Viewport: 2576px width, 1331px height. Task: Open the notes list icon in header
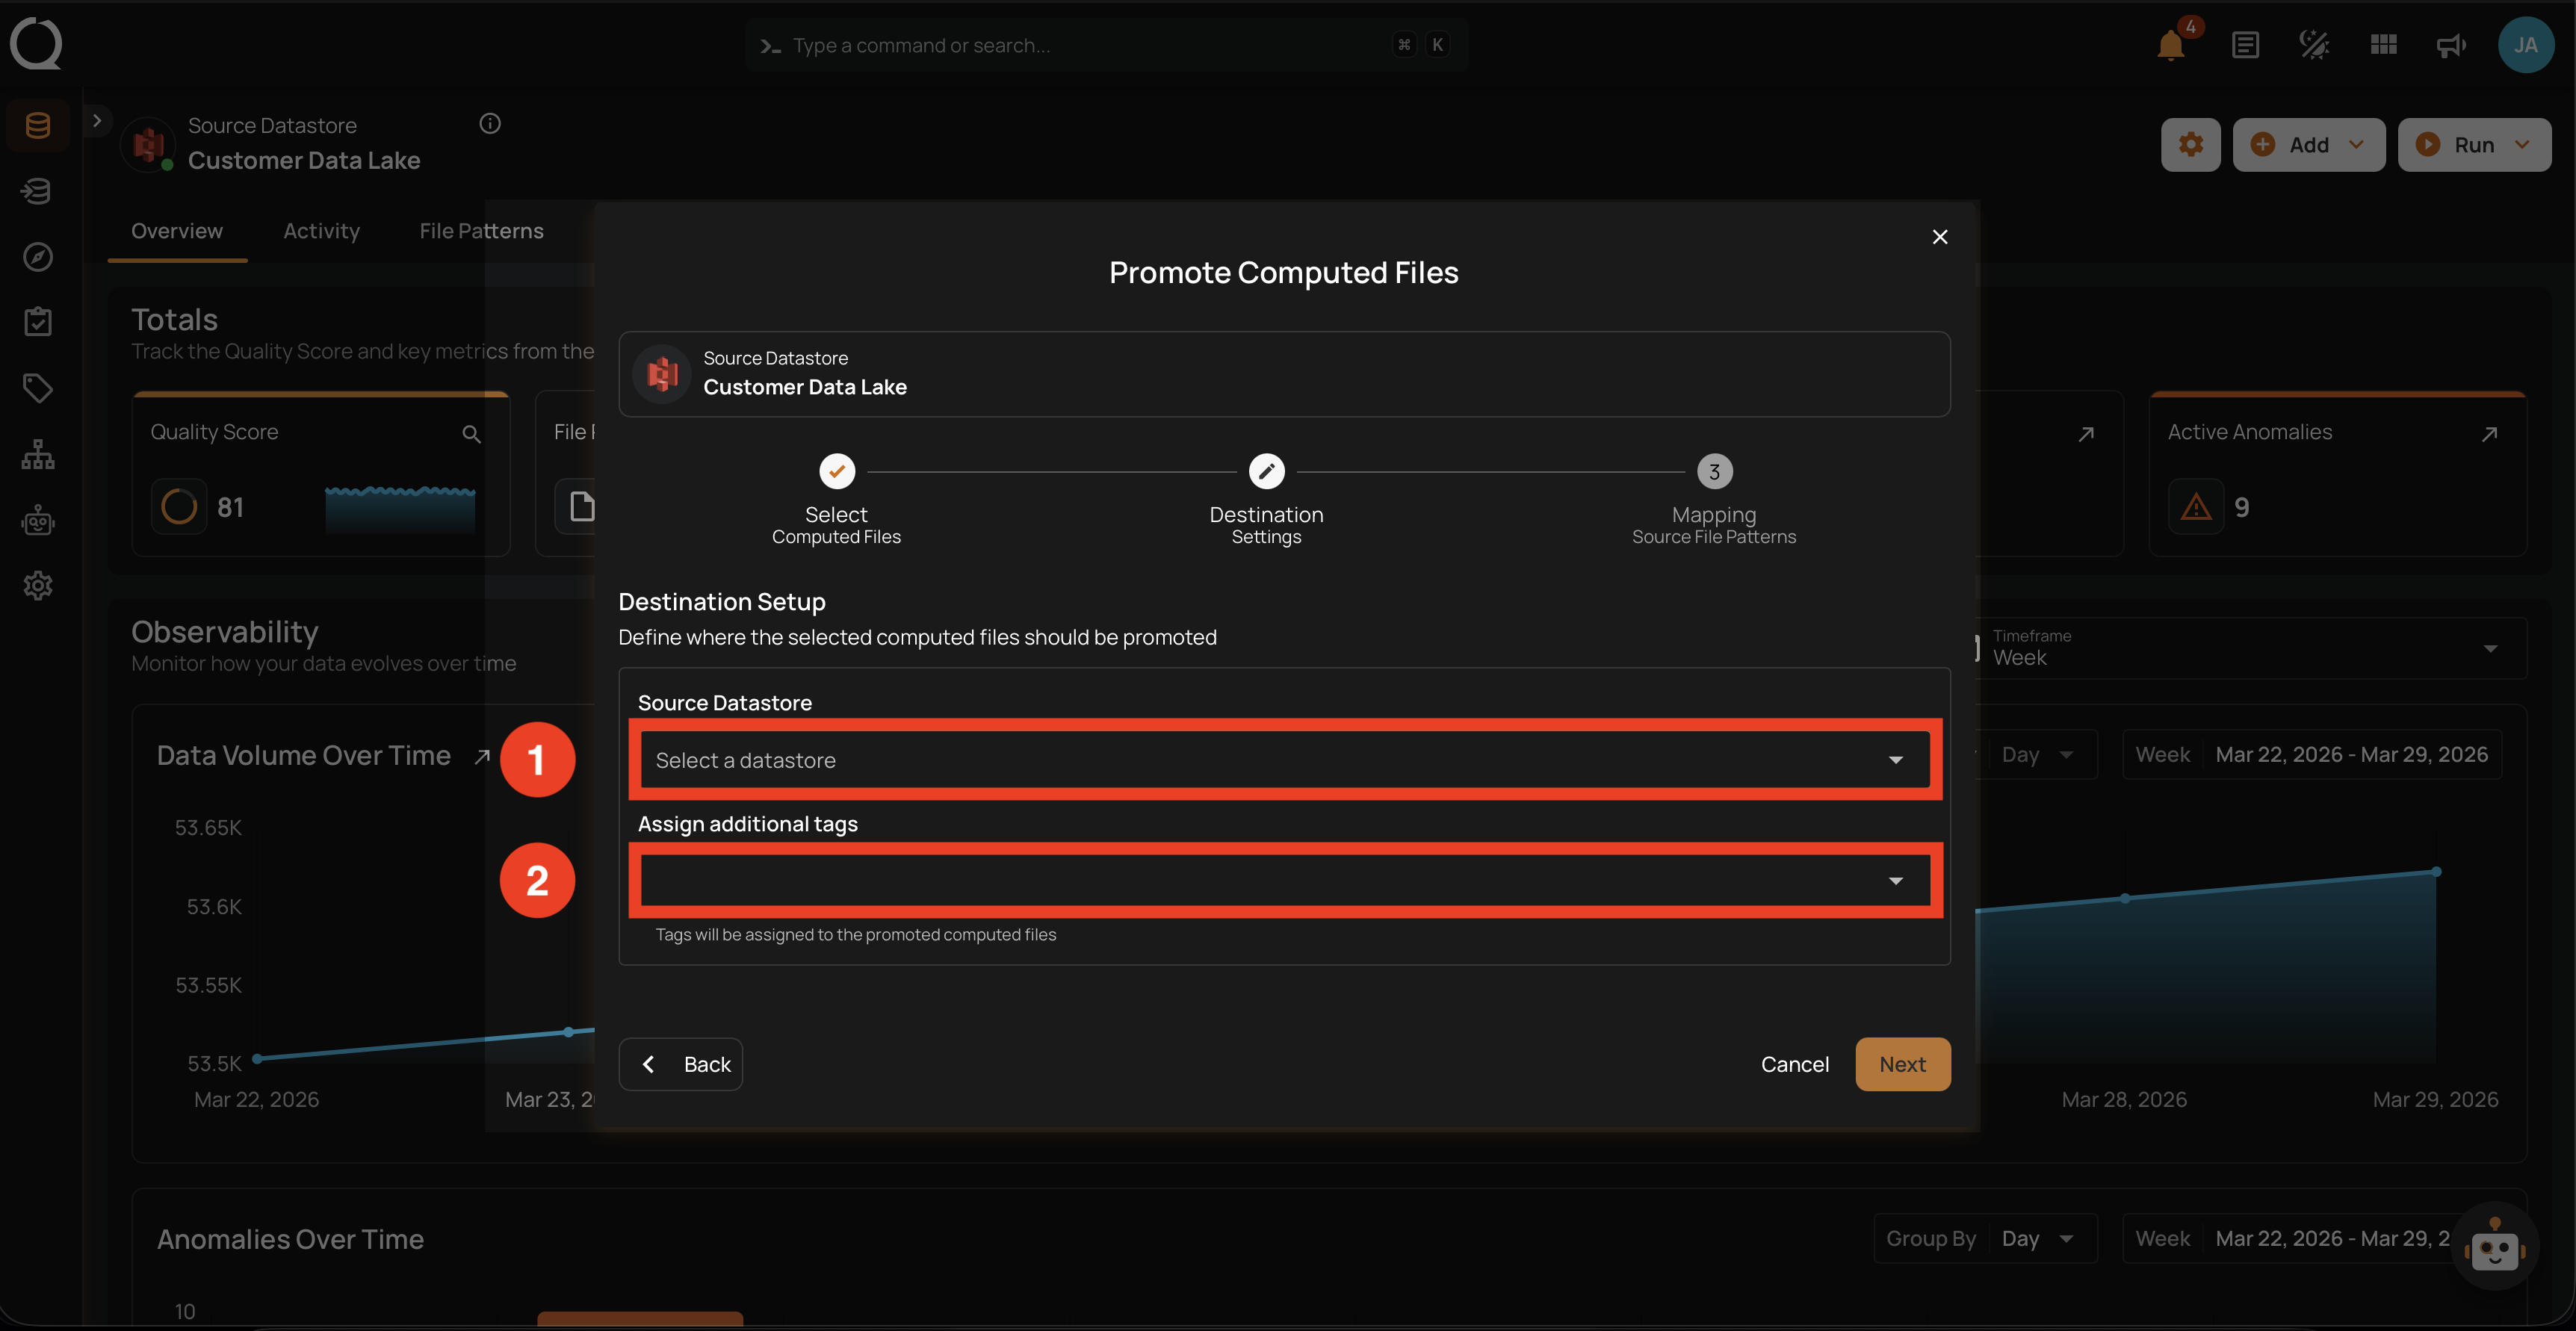coord(2245,45)
